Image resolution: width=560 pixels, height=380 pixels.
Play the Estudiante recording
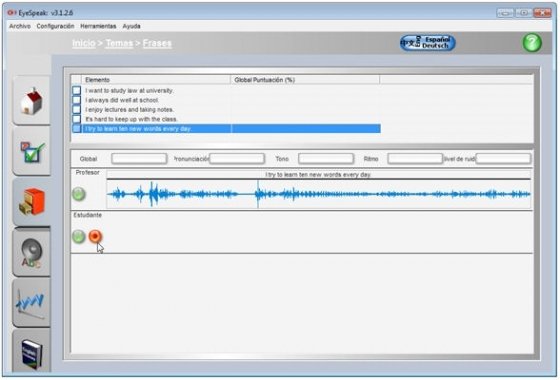pyautogui.click(x=79, y=236)
